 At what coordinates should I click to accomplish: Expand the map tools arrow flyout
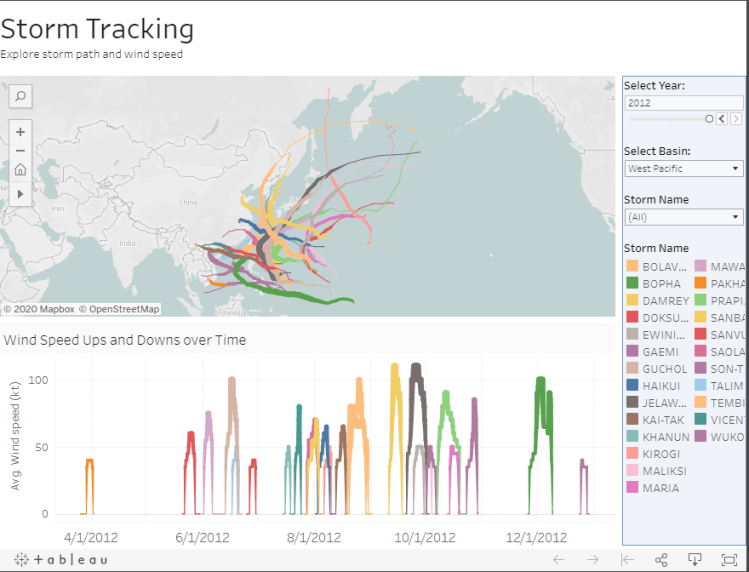point(20,192)
